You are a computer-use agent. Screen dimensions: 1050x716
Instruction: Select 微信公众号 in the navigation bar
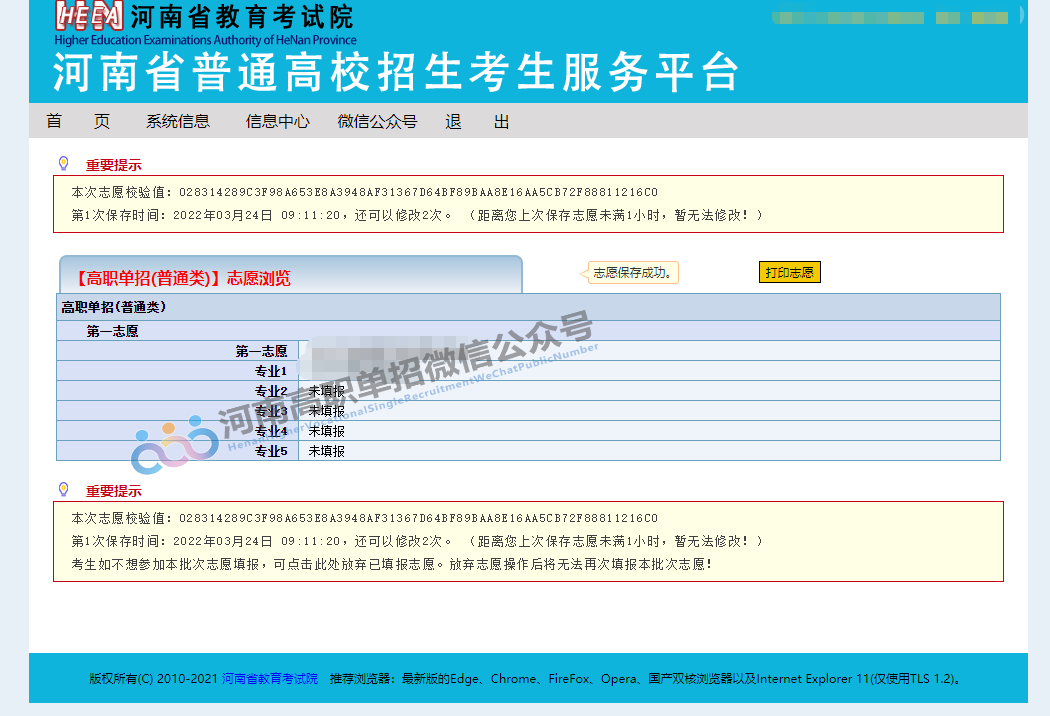pos(377,121)
